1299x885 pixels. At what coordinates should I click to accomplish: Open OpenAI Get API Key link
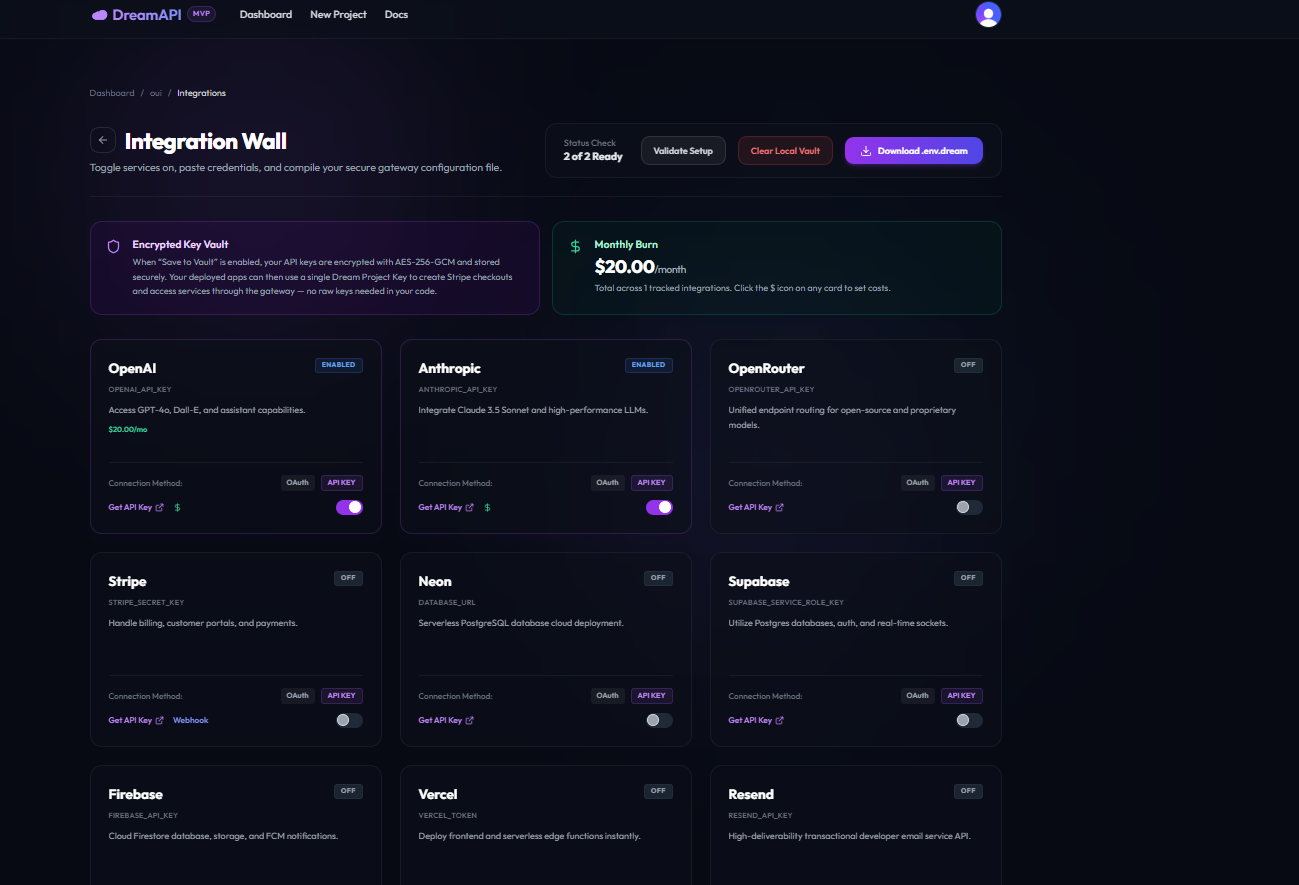pyautogui.click(x=136, y=508)
